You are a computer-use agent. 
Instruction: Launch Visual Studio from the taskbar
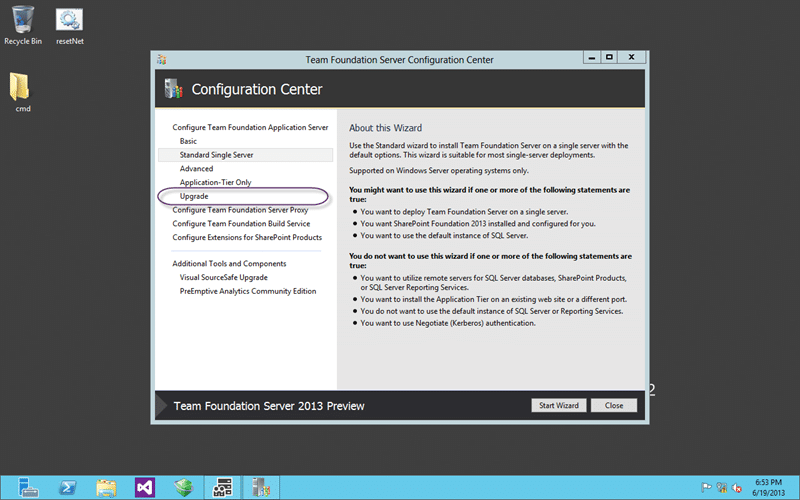pos(145,488)
